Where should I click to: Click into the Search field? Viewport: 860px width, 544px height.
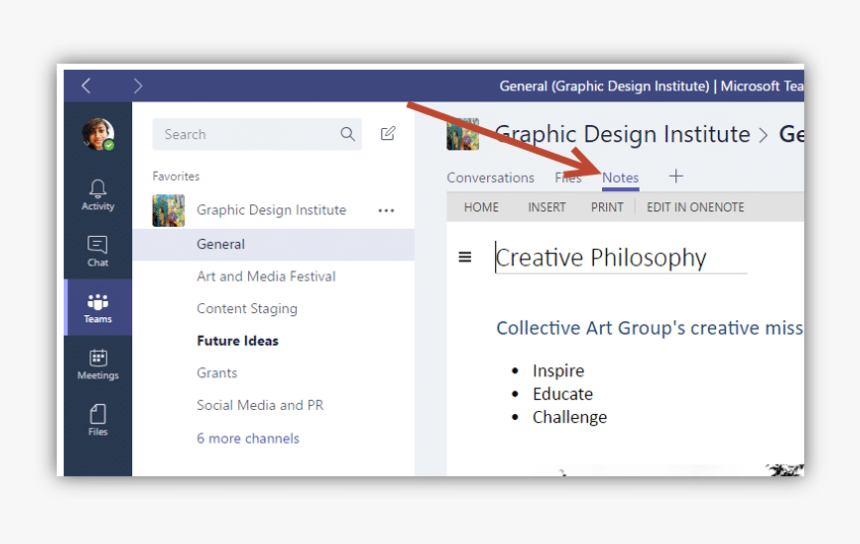[257, 134]
